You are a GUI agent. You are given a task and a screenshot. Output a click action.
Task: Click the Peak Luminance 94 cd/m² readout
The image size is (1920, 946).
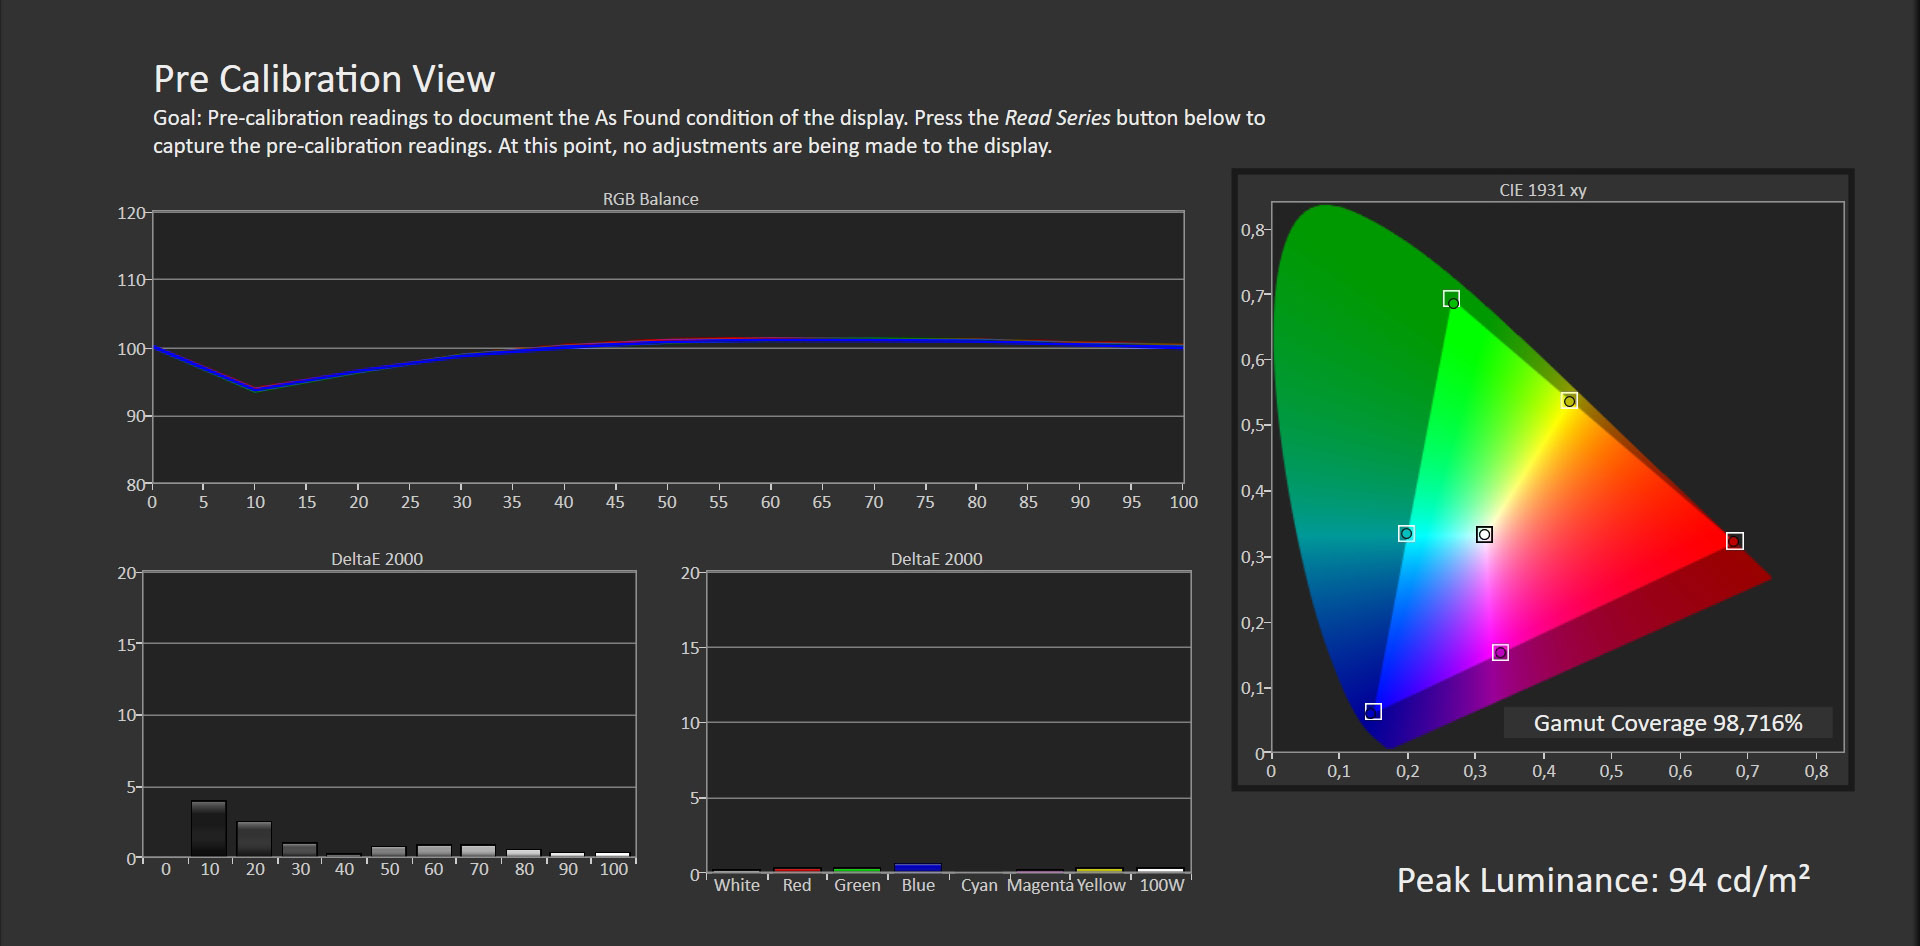(x=1602, y=880)
